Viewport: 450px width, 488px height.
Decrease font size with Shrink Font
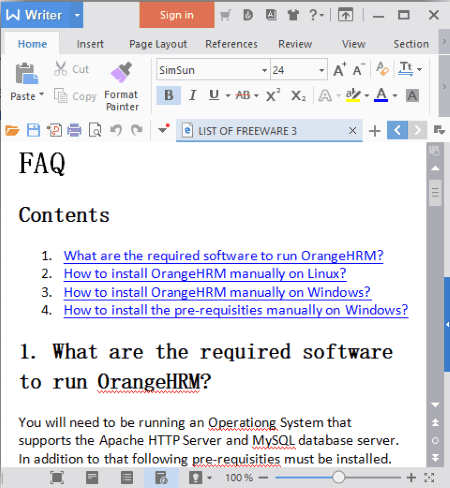(359, 70)
